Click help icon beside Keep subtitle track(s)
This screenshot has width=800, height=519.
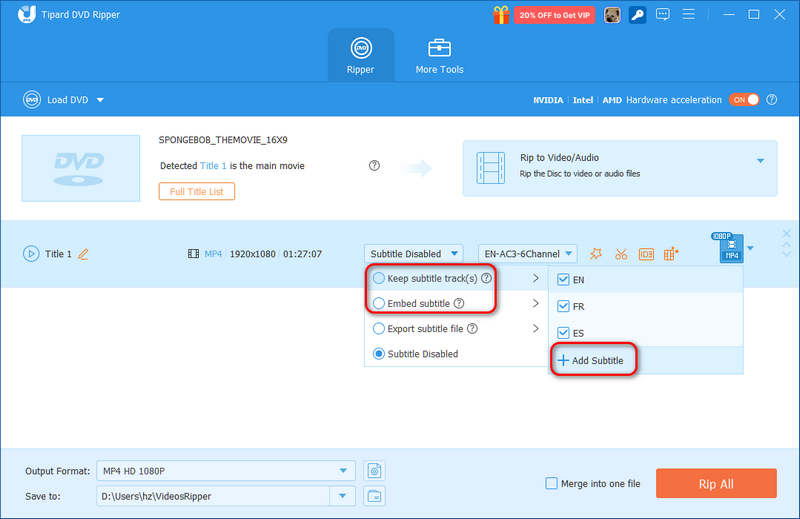point(486,278)
